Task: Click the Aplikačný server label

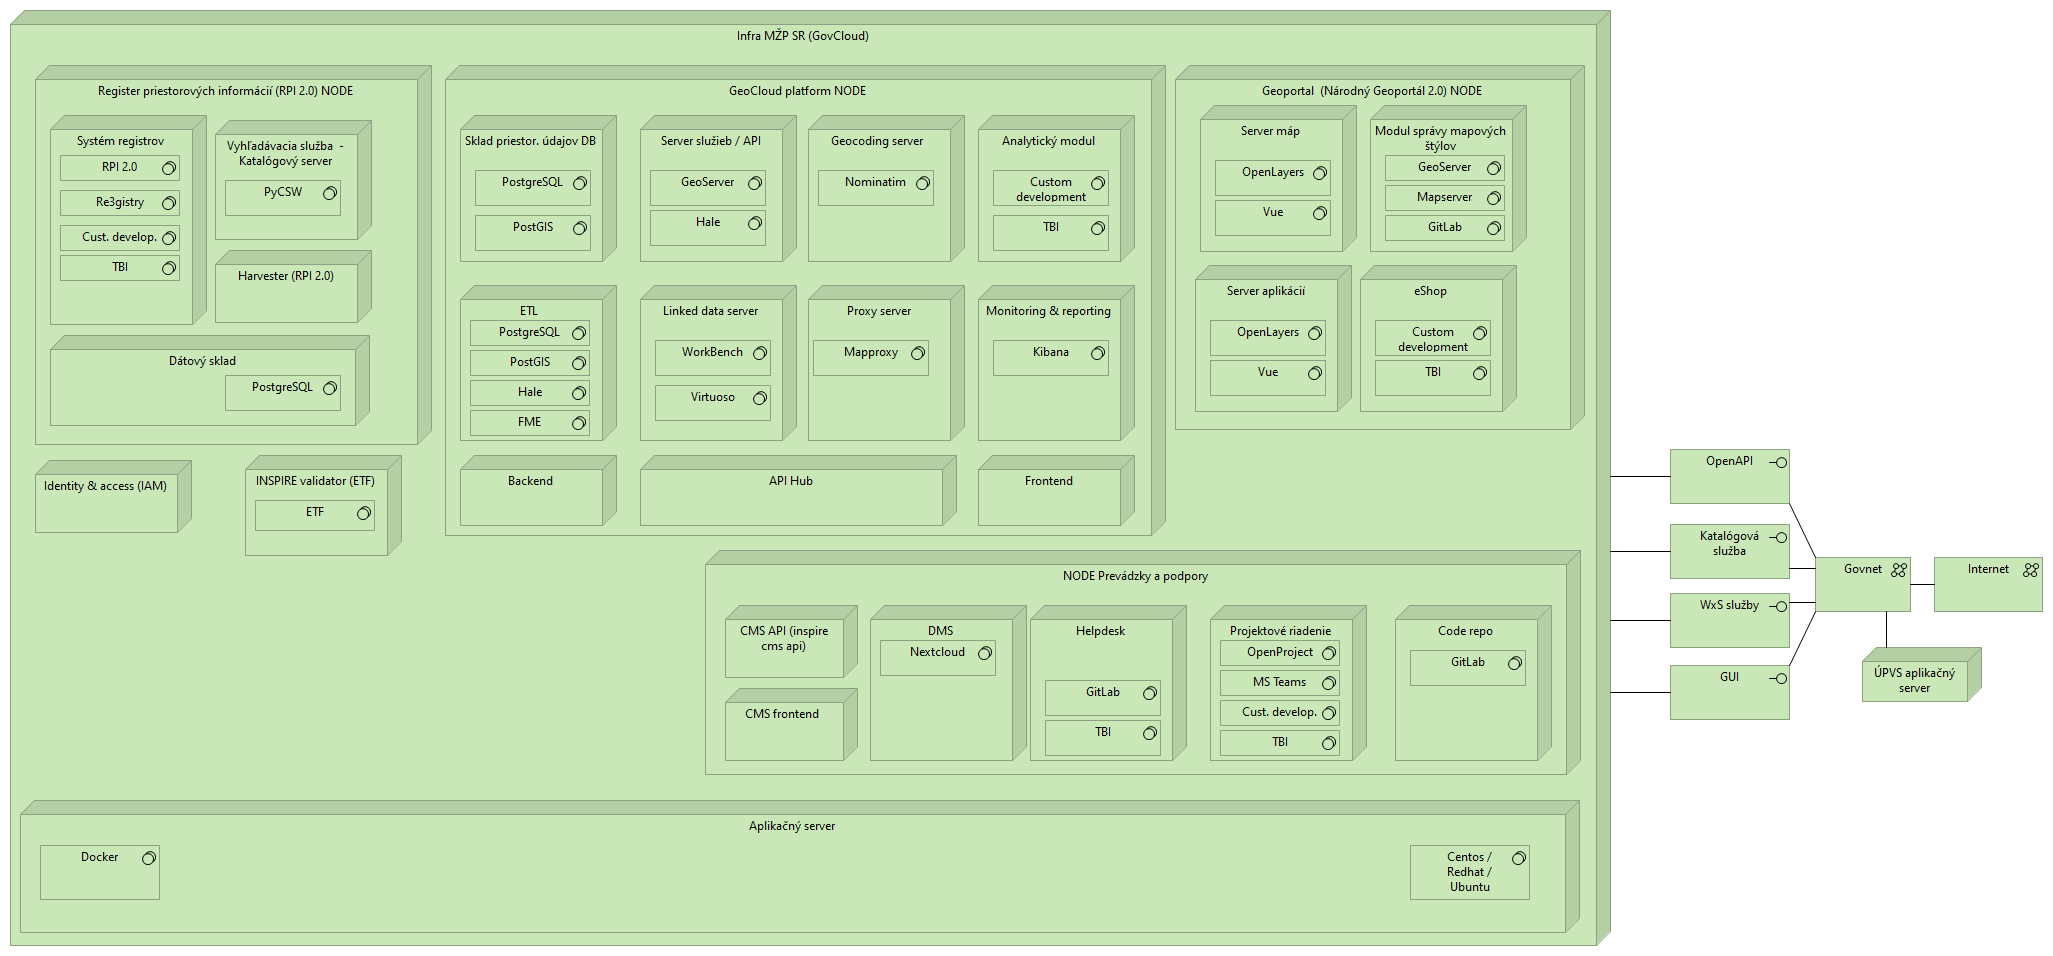Action: click(x=791, y=826)
